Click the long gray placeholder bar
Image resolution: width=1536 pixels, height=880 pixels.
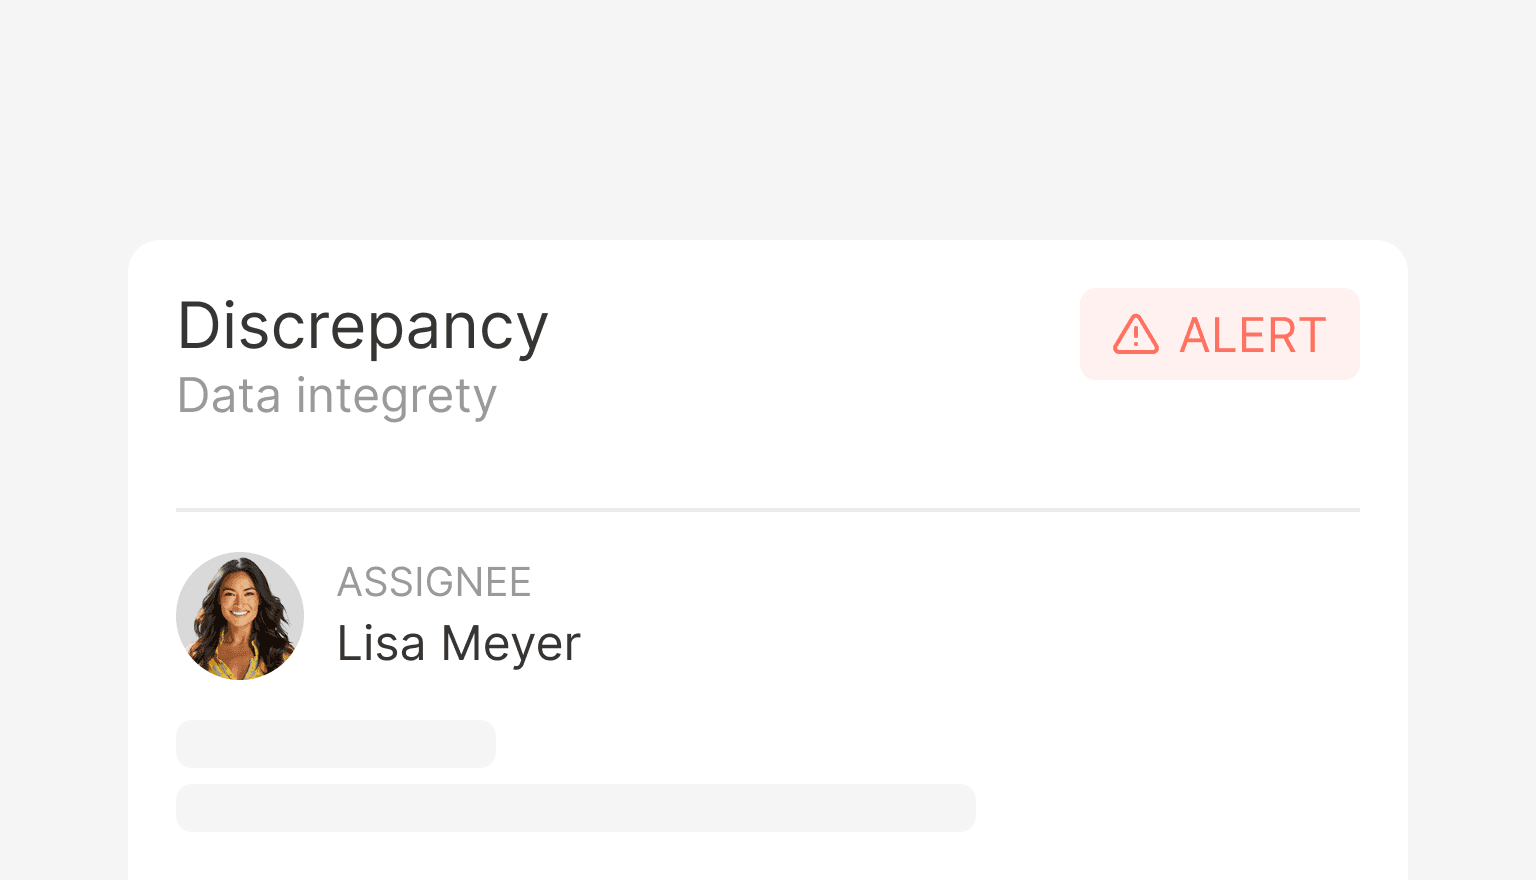[576, 807]
